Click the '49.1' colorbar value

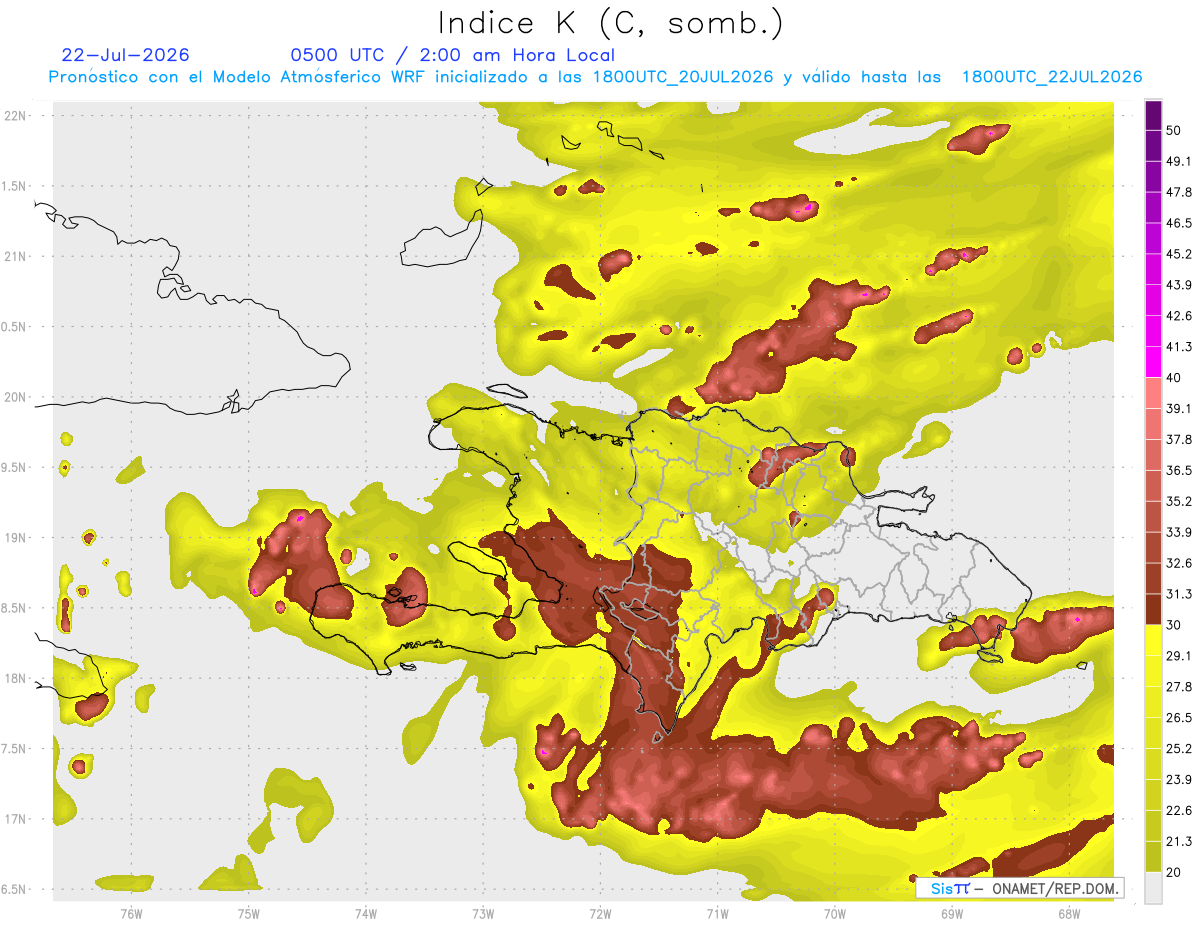[x=1178, y=161]
